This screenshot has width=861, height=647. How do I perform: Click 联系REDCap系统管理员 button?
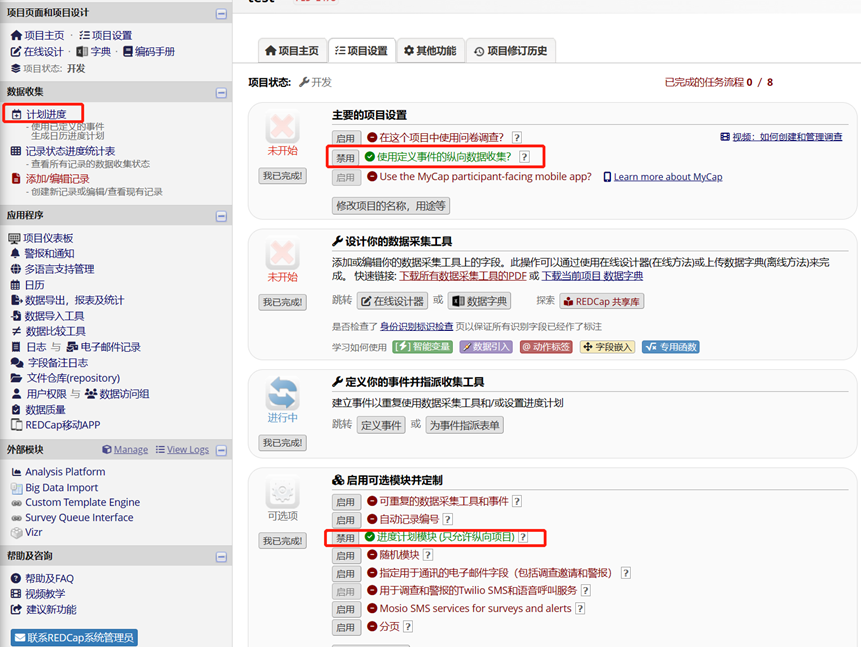[x=74, y=638]
